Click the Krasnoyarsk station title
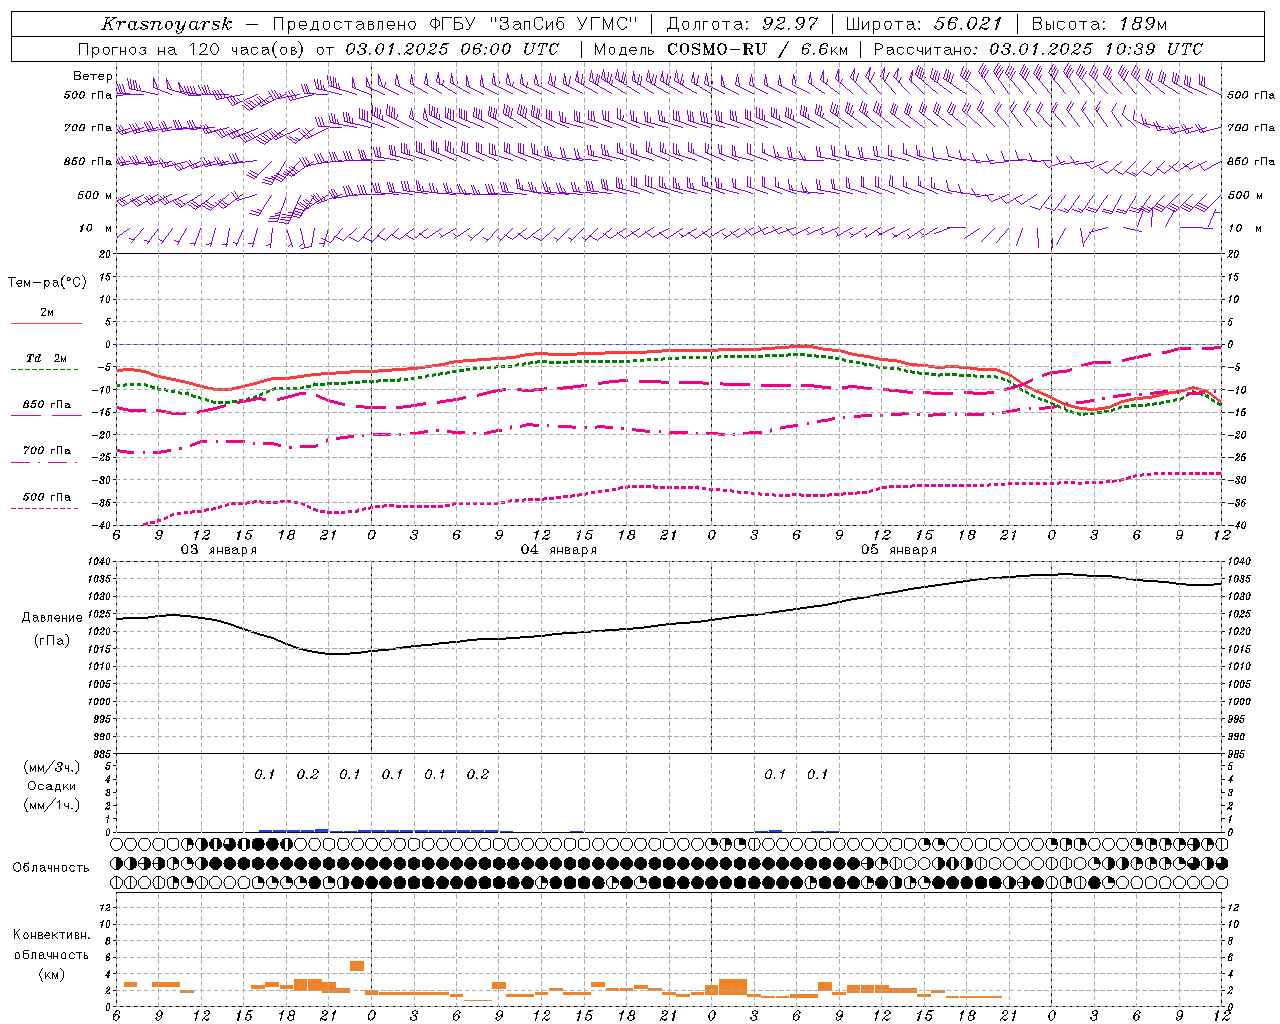 (x=167, y=24)
